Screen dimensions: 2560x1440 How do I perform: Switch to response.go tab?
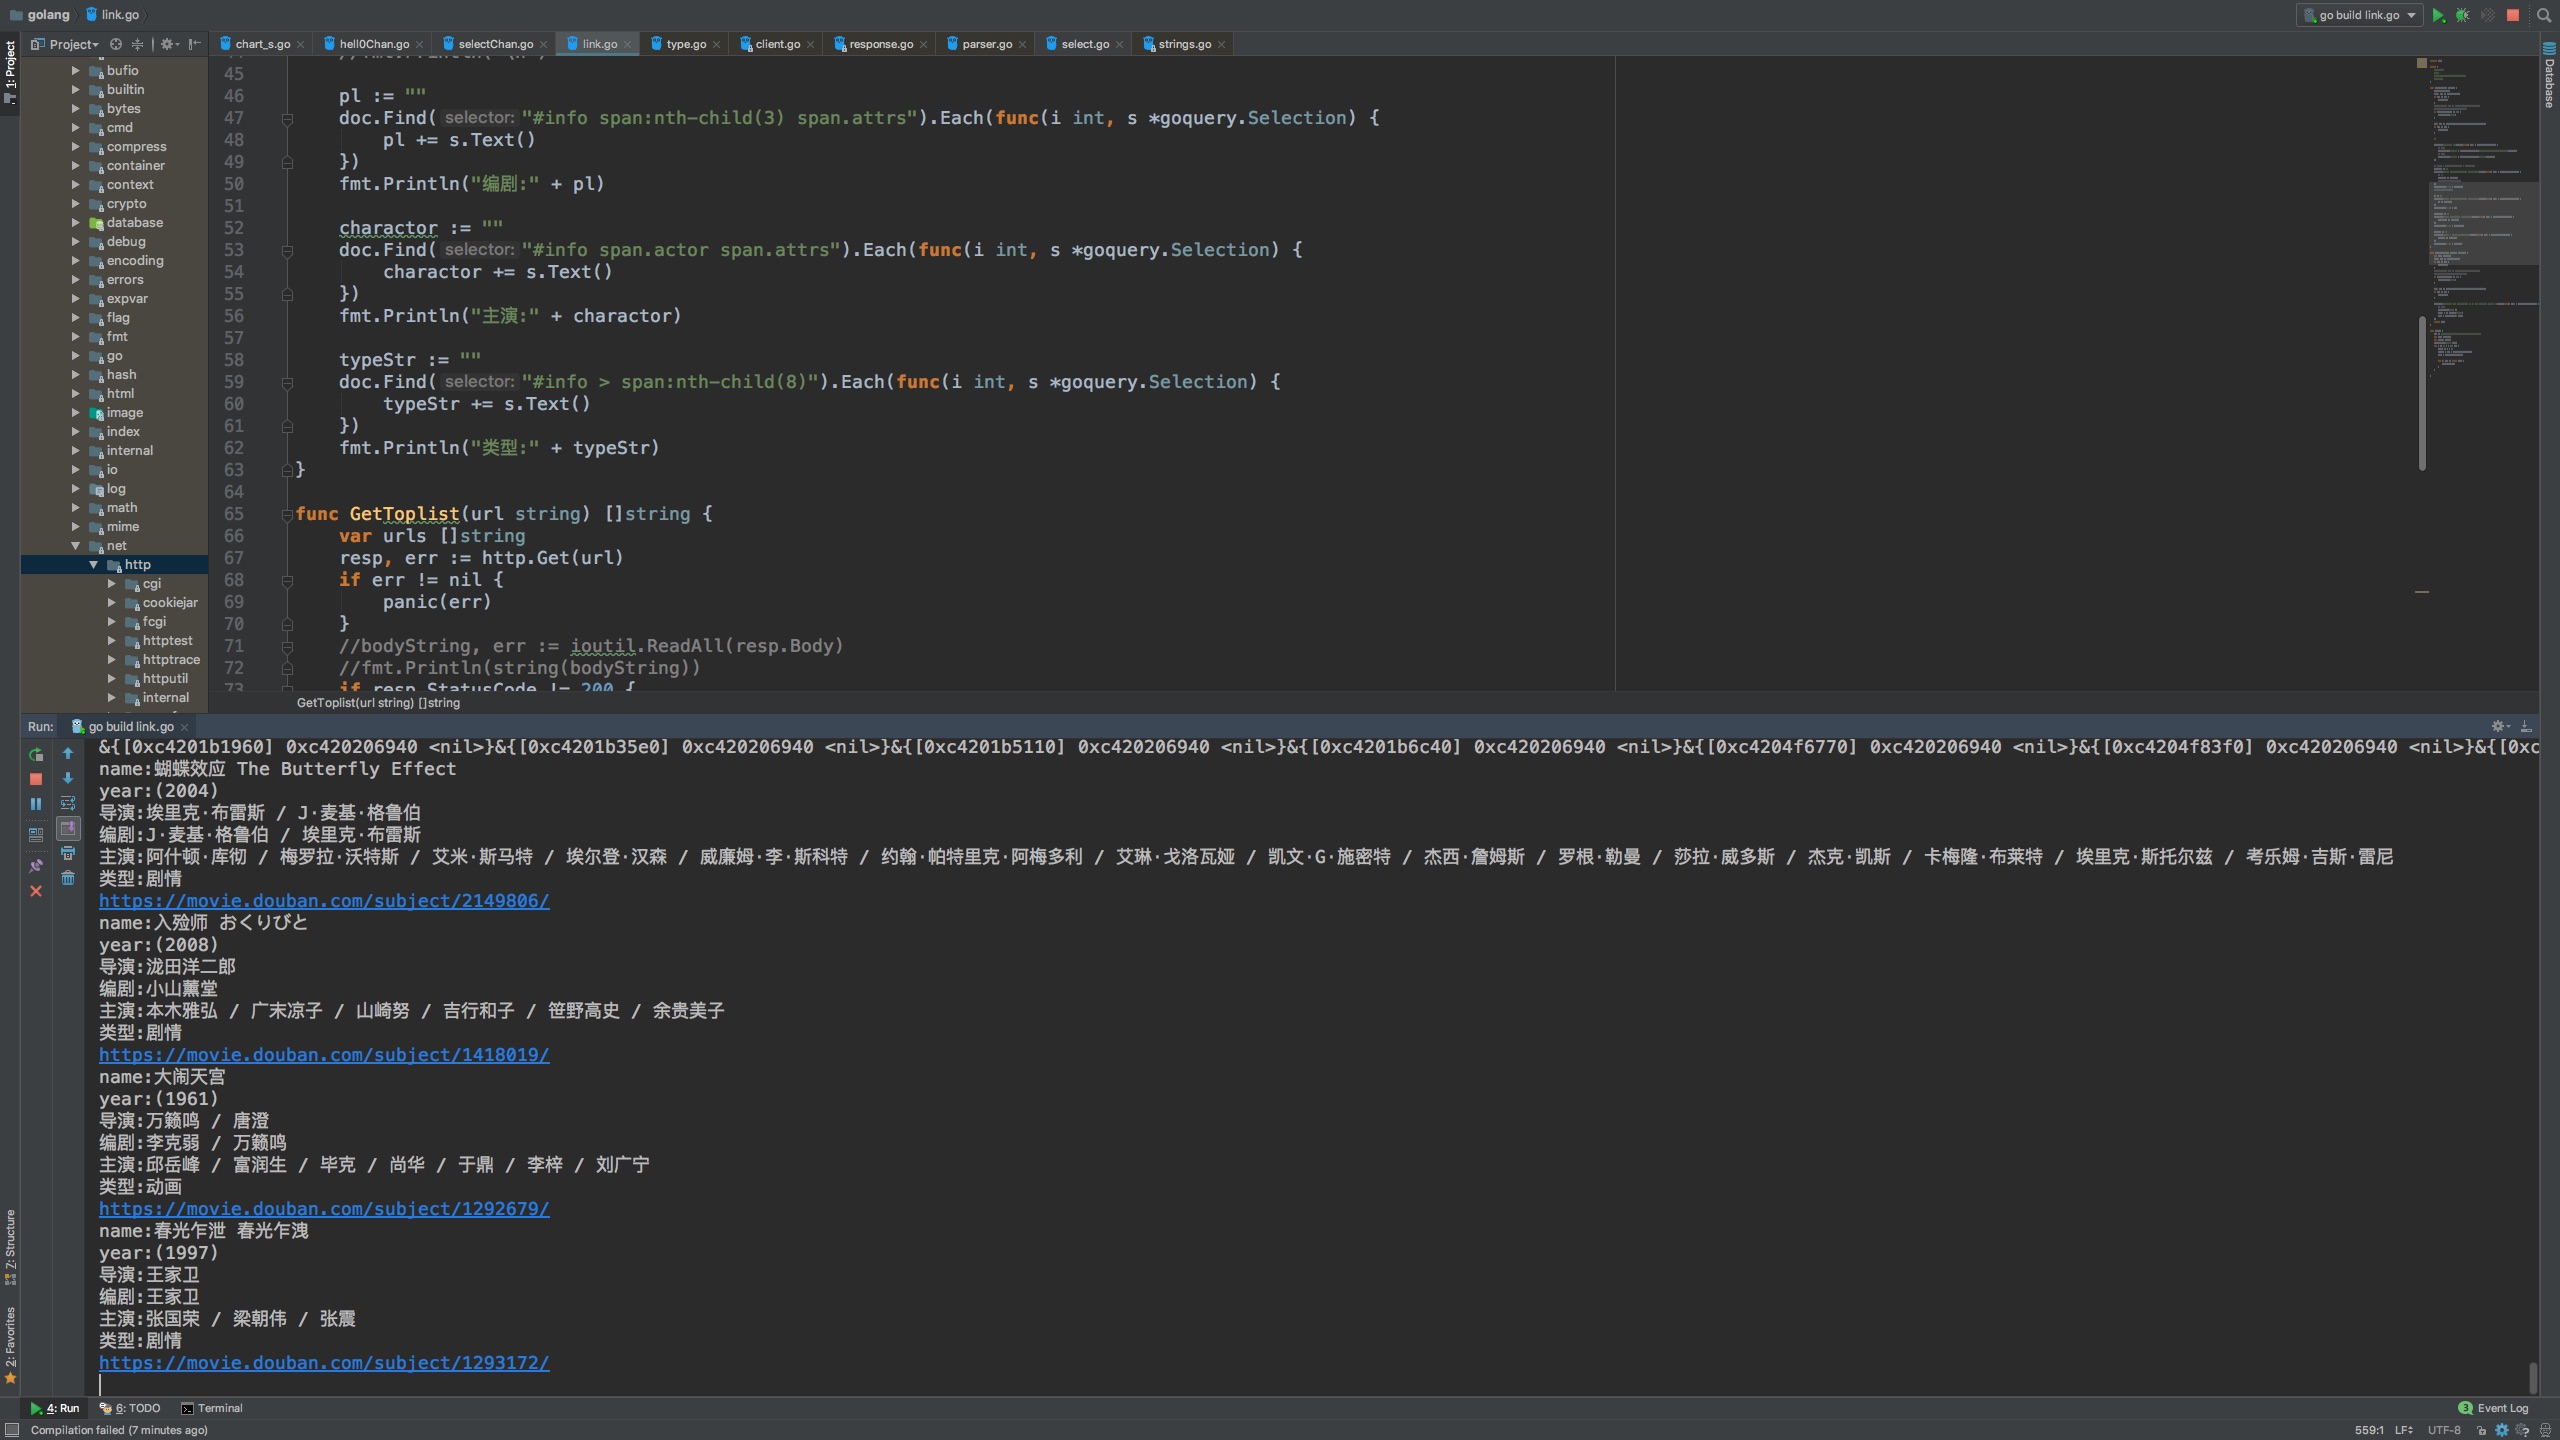(880, 44)
